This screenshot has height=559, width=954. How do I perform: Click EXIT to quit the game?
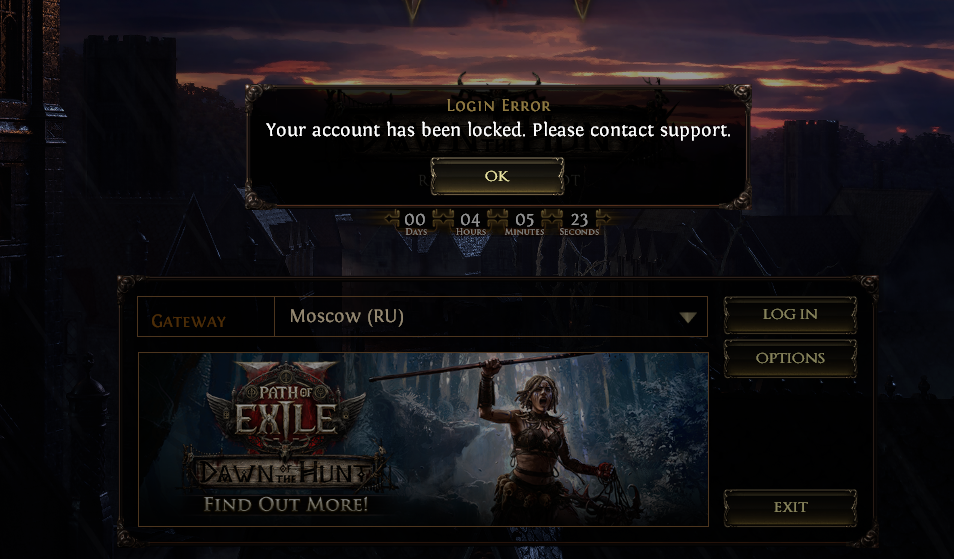pos(790,507)
